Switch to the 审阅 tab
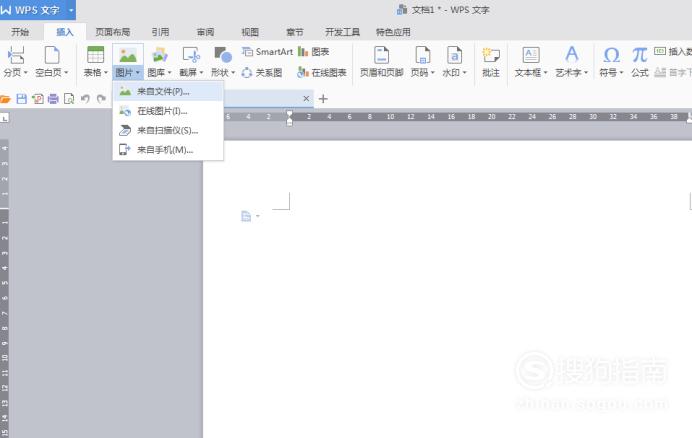Screen dimensions: 692x438 [x=205, y=32]
